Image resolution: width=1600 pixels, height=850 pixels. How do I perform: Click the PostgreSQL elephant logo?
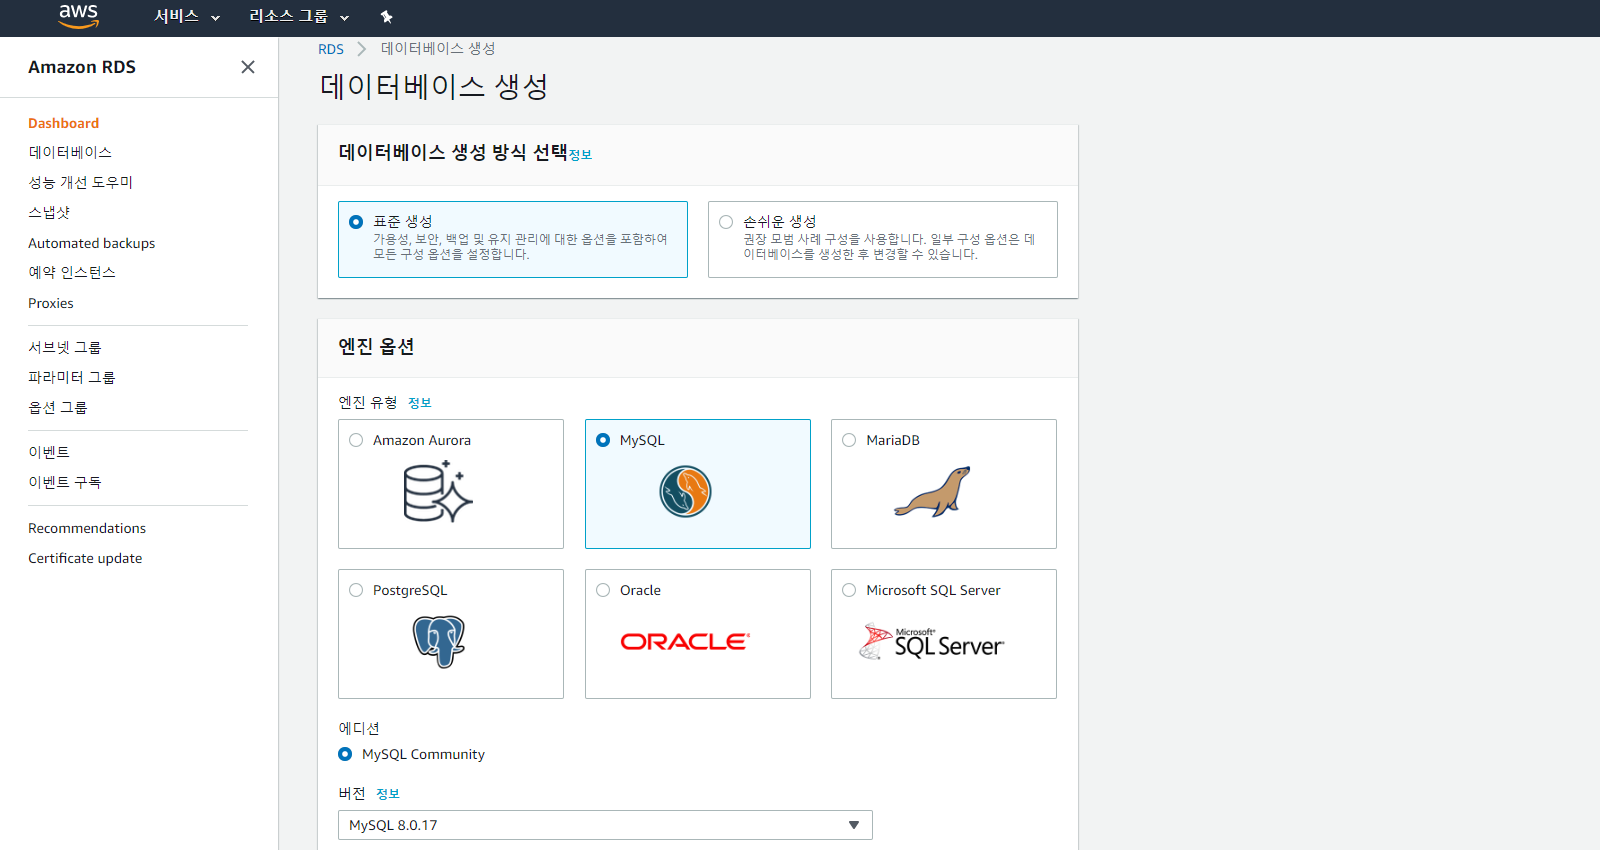439,641
